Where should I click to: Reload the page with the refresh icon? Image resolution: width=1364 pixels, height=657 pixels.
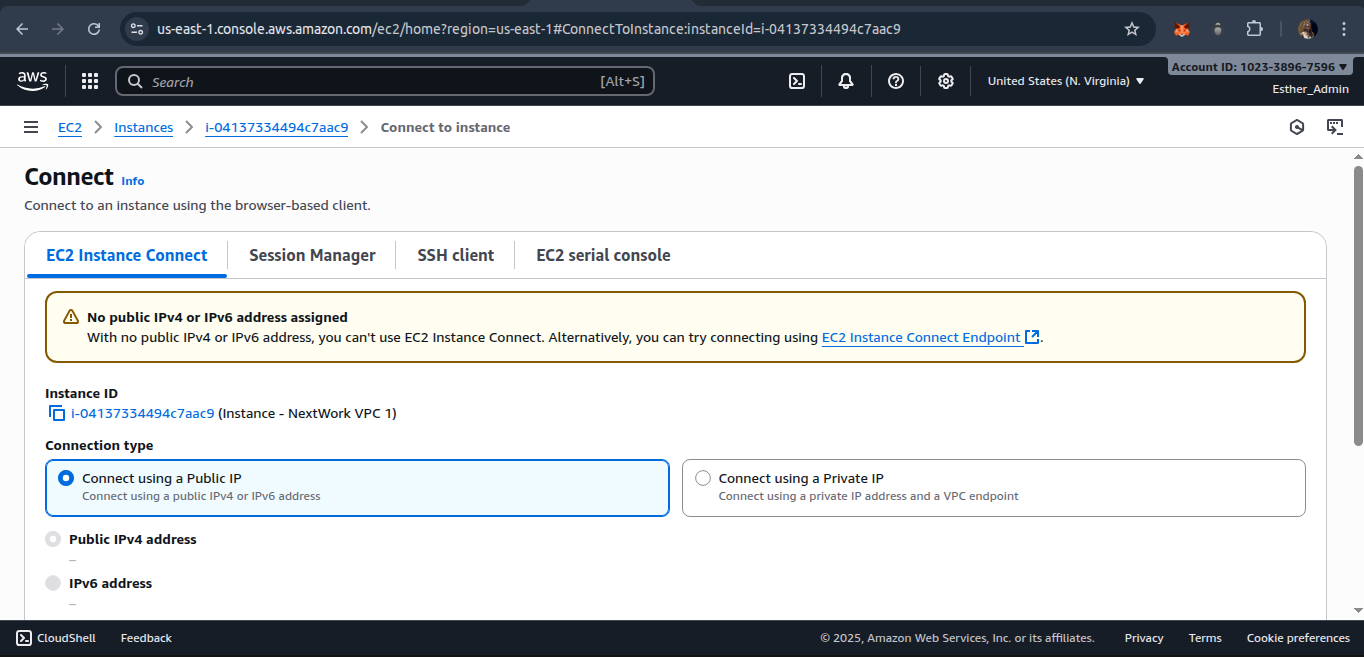pyautogui.click(x=94, y=29)
